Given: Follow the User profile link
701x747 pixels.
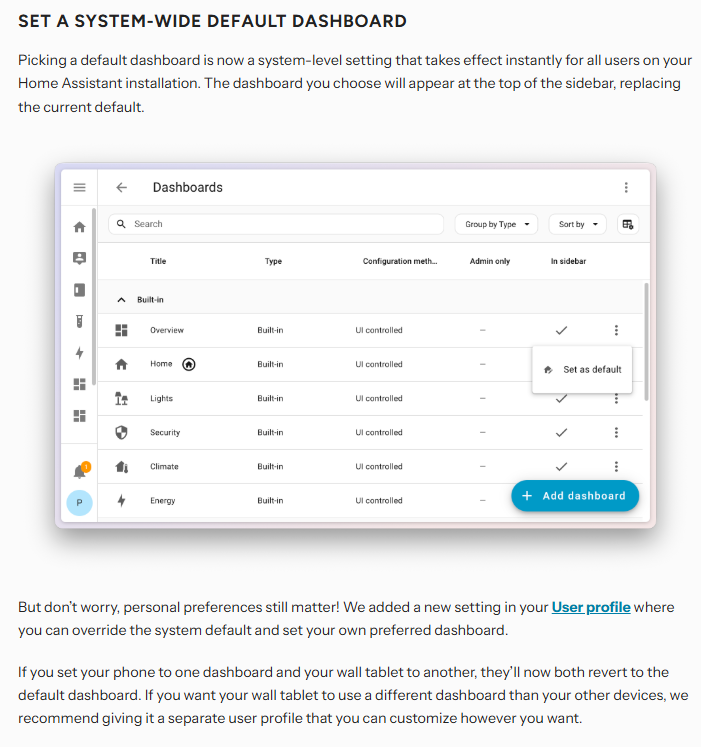Looking at the screenshot, I should [x=591, y=607].
